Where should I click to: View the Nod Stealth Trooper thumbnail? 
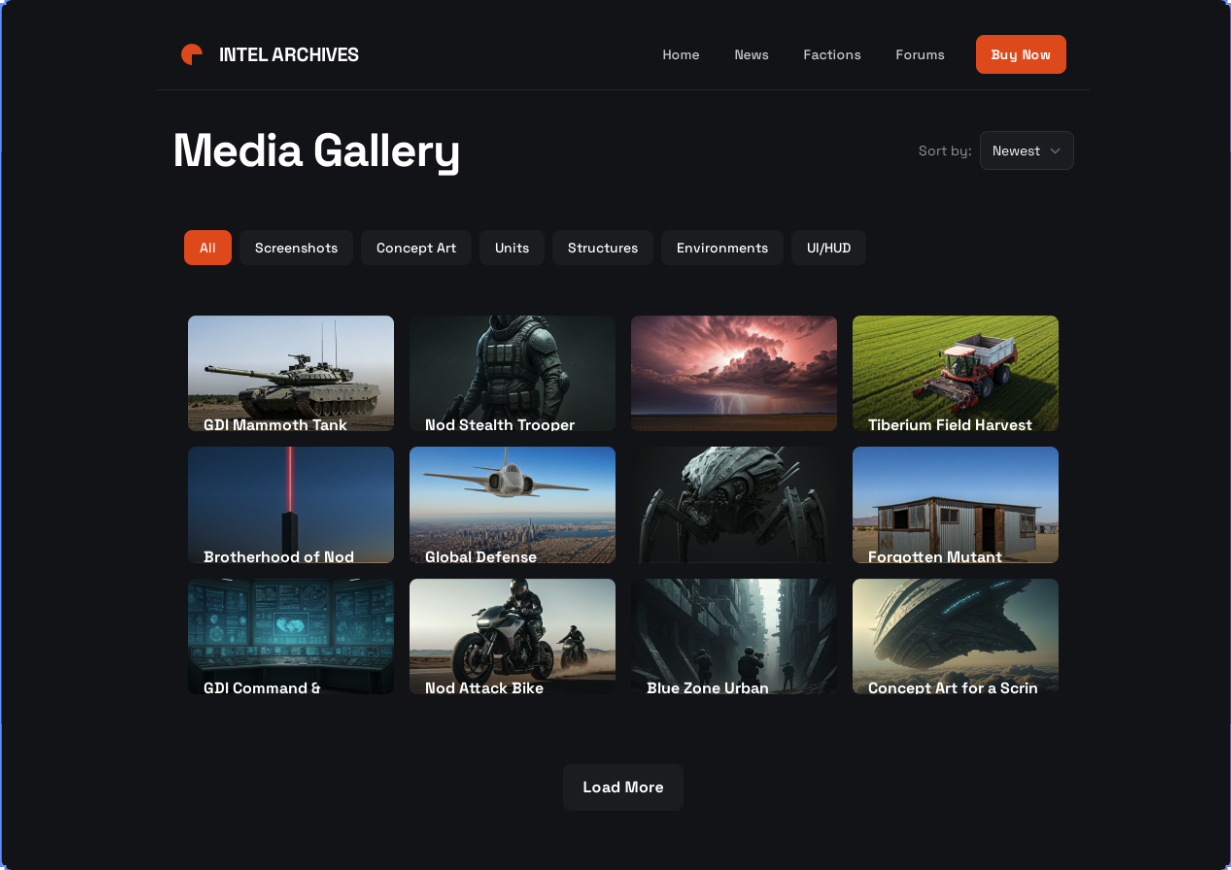click(x=512, y=373)
